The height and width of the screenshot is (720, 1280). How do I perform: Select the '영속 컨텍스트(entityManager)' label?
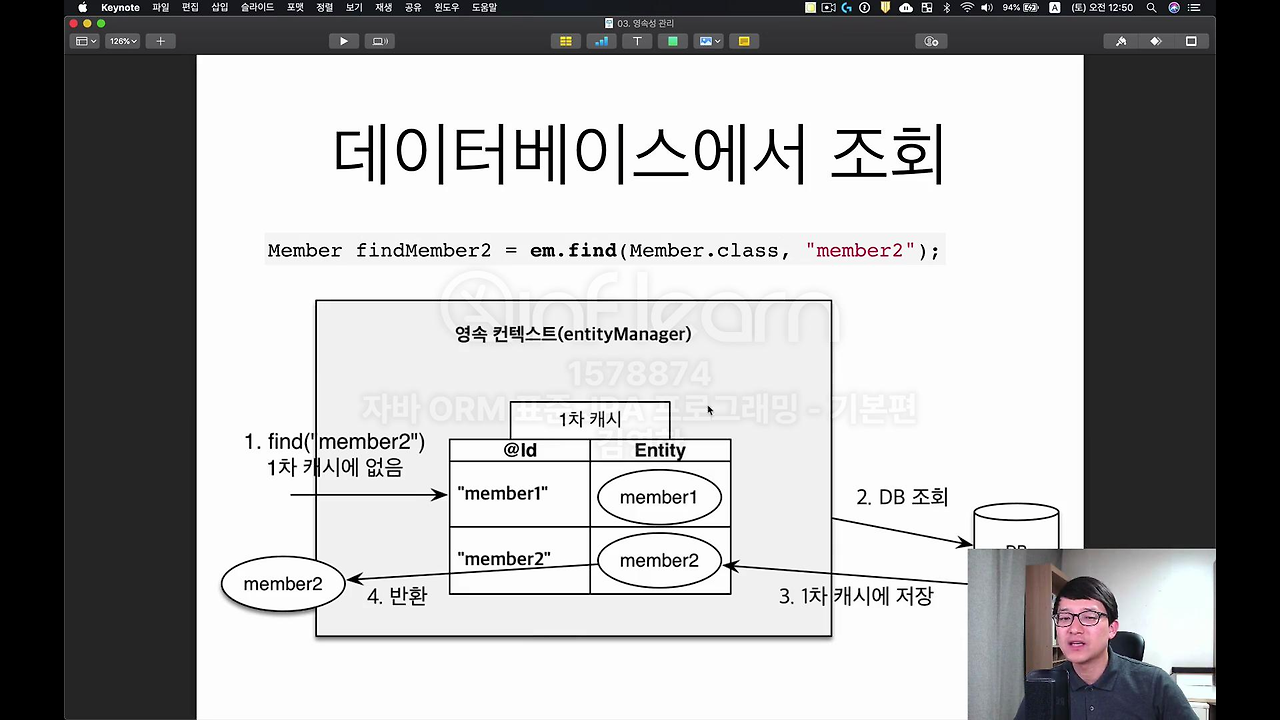pyautogui.click(x=573, y=334)
